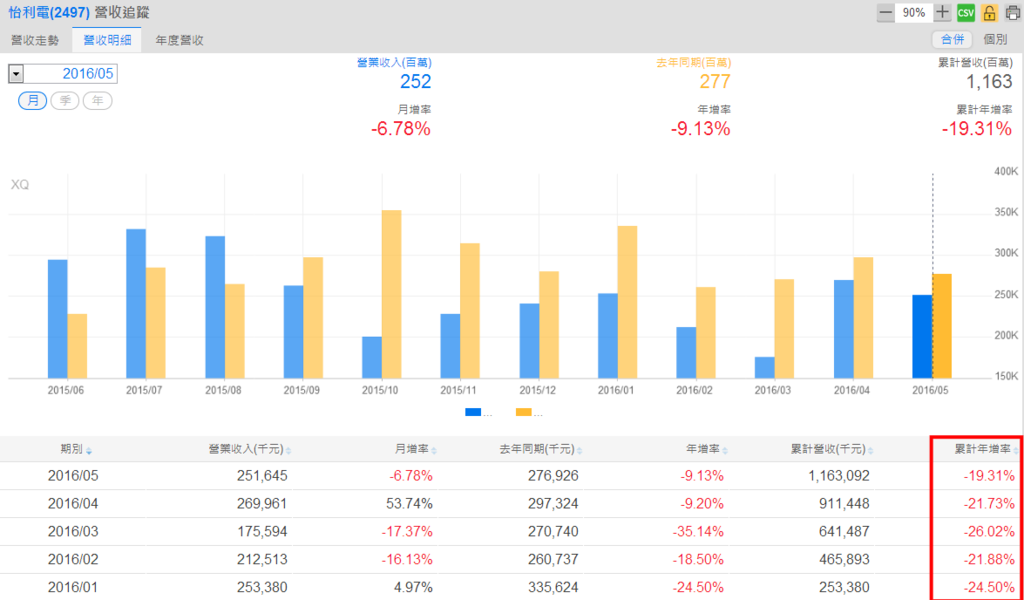1024x600 pixels.
Task: Open the 營收走勢 tab
Action: click(x=35, y=40)
